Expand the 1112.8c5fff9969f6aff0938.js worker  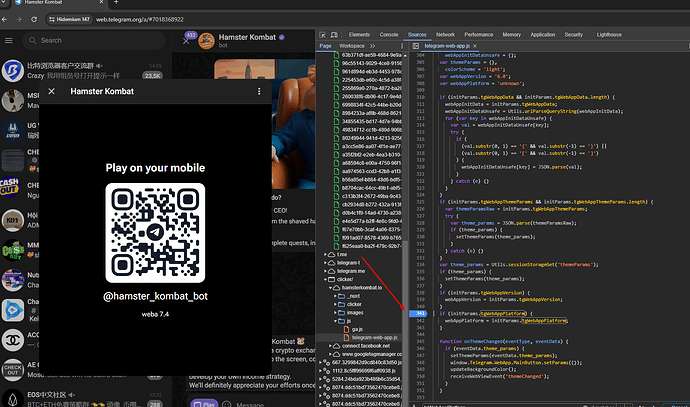click(320, 371)
